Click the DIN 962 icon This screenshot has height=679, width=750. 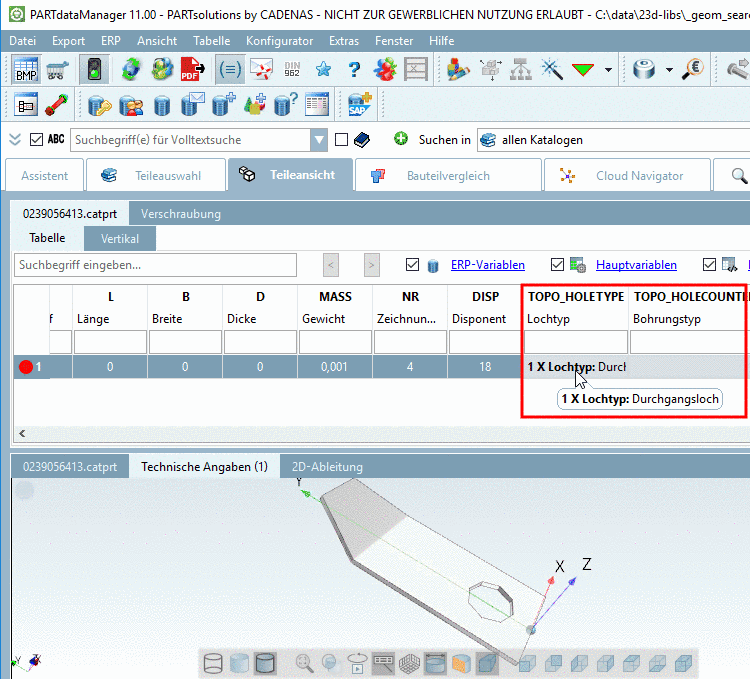click(292, 70)
